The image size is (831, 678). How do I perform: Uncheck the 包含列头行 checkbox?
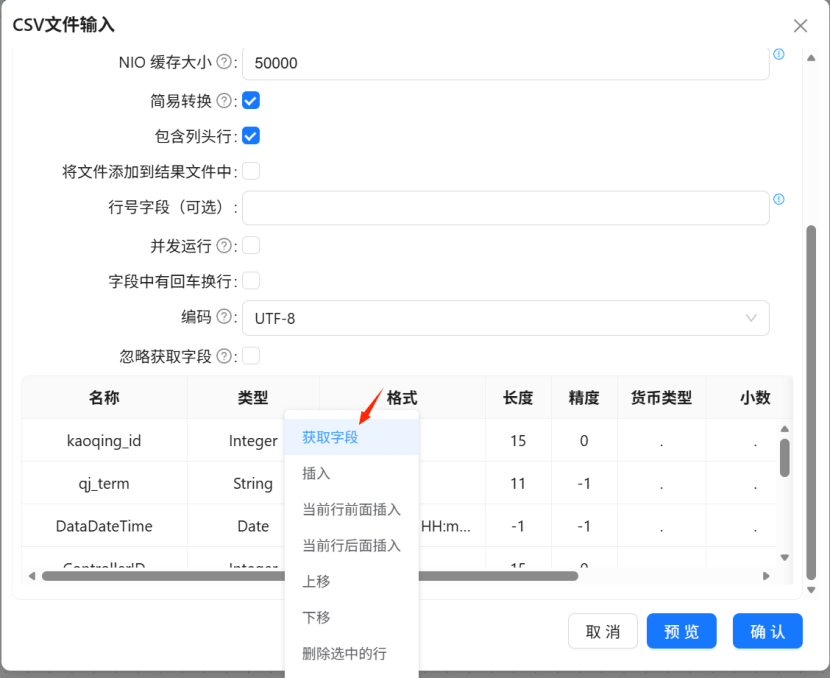click(x=251, y=136)
